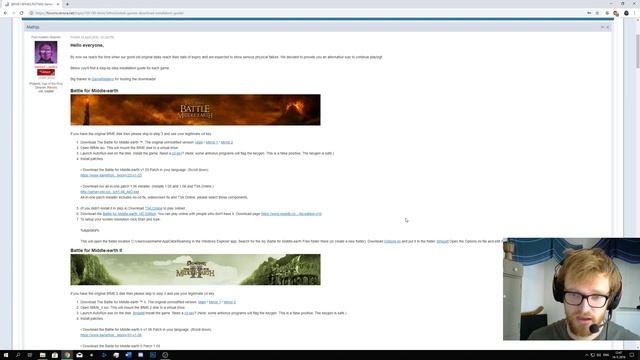
Task: Open the all-in-one patch 1.06 exe link
Action: coord(109,192)
